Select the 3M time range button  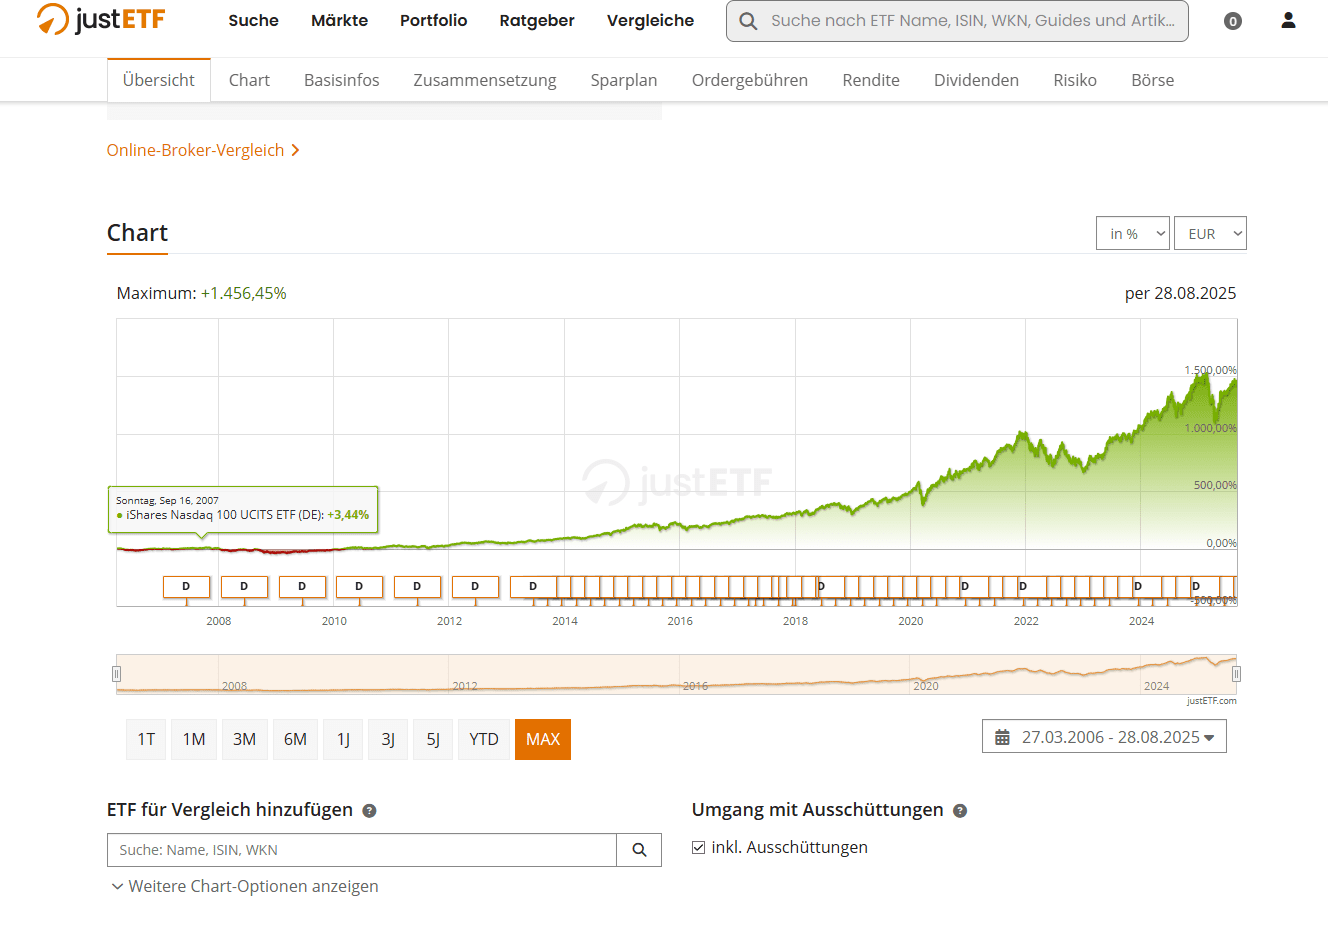coord(245,739)
